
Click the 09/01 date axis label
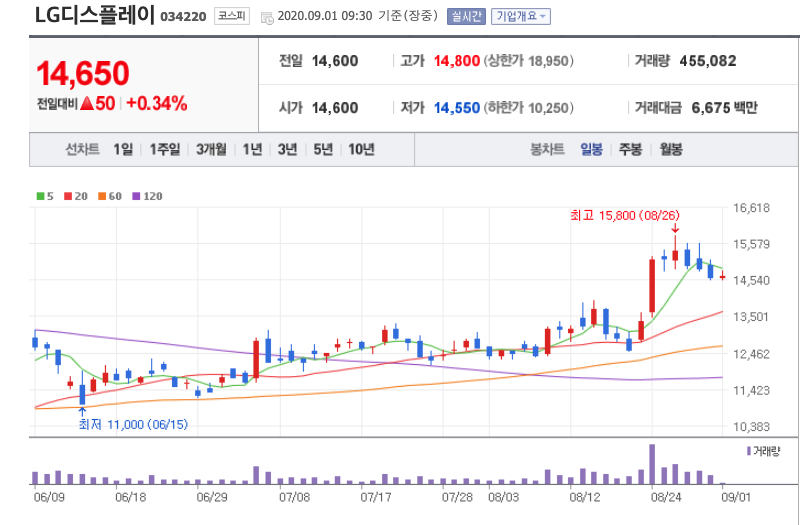737,497
